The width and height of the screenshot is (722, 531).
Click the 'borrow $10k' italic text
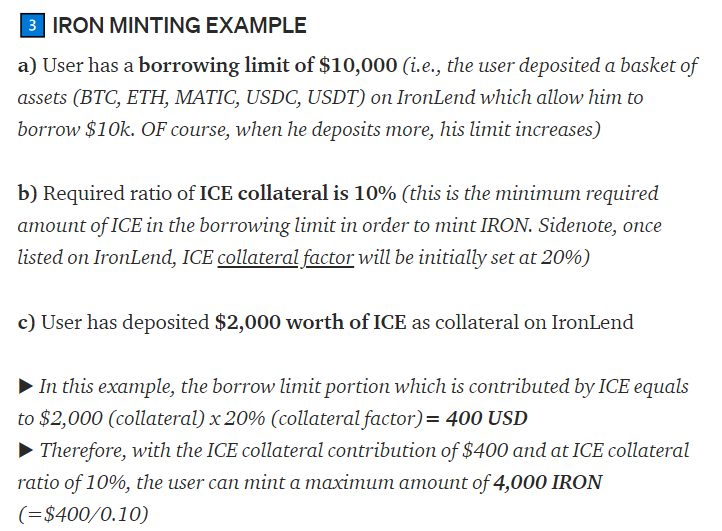(x=76, y=130)
